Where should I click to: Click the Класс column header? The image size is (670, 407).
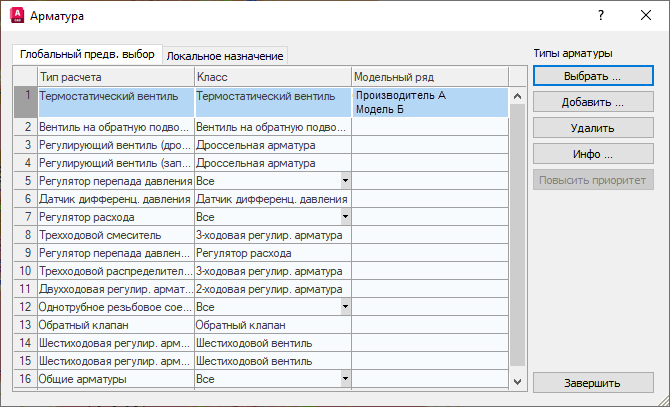coord(273,77)
